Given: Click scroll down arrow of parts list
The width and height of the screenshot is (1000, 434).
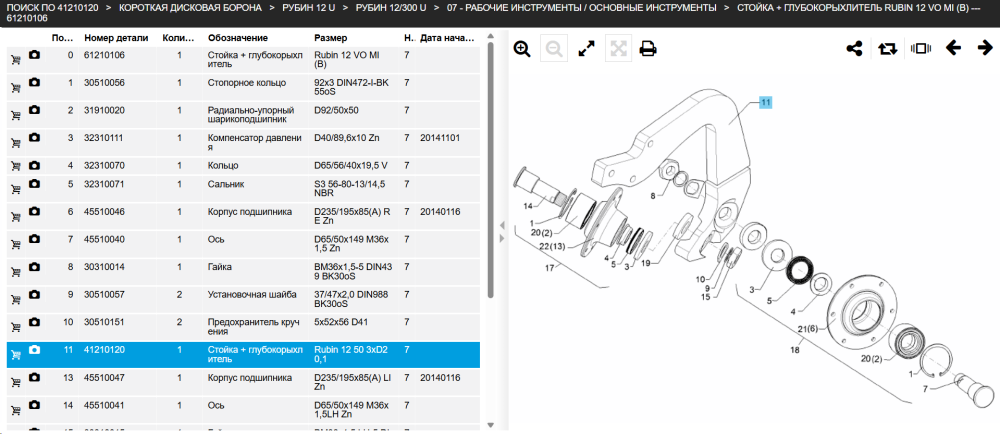Looking at the screenshot, I should (490, 425).
